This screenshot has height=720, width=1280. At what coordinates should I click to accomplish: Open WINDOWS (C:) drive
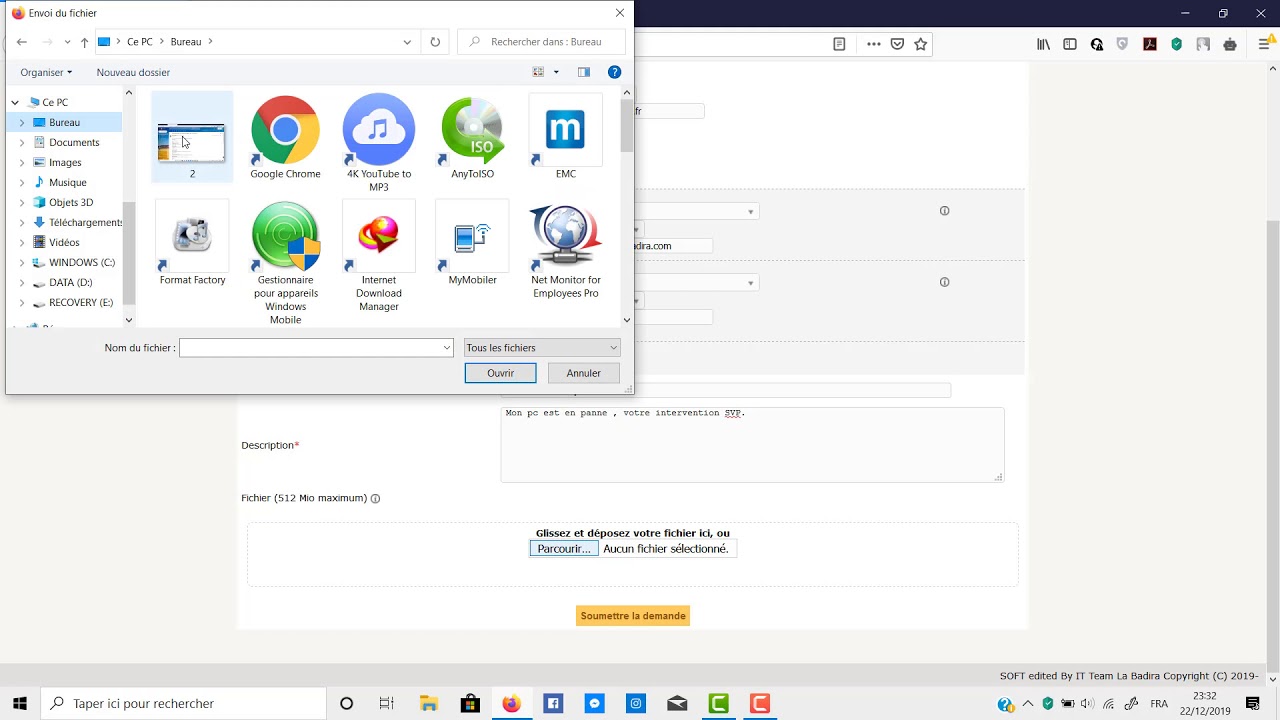[82, 262]
